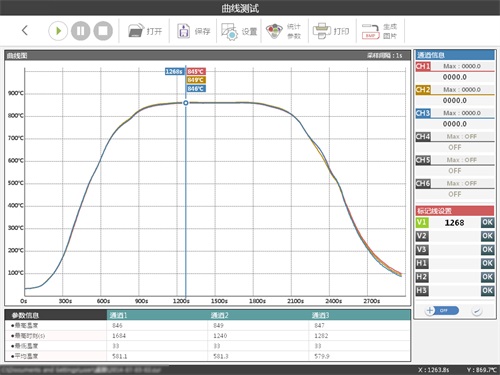Click channel 1 peak time value 1684

tap(119, 336)
